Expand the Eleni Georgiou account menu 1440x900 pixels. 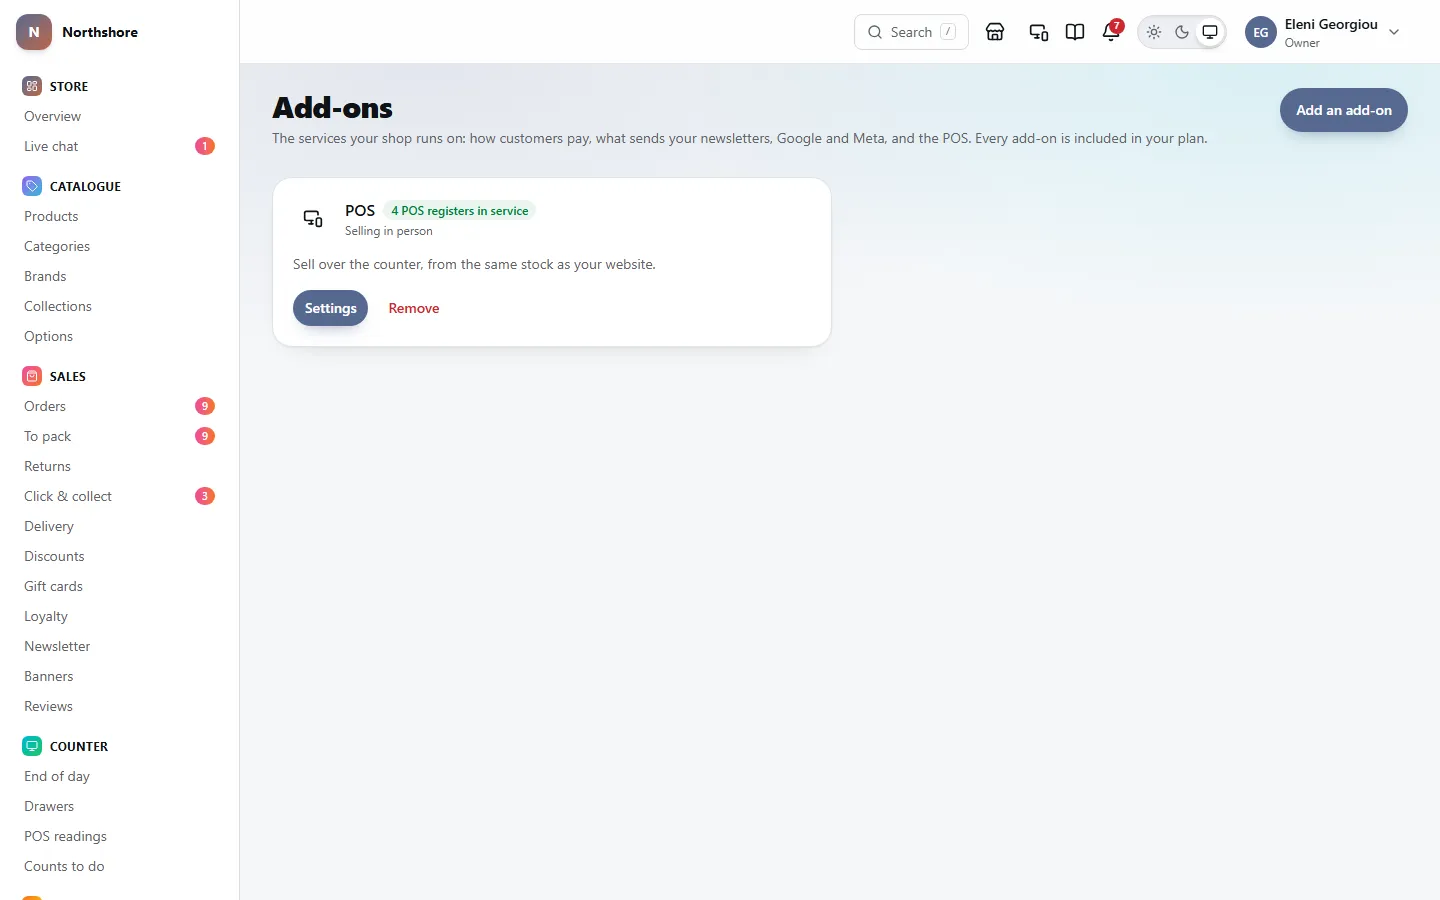1324,32
